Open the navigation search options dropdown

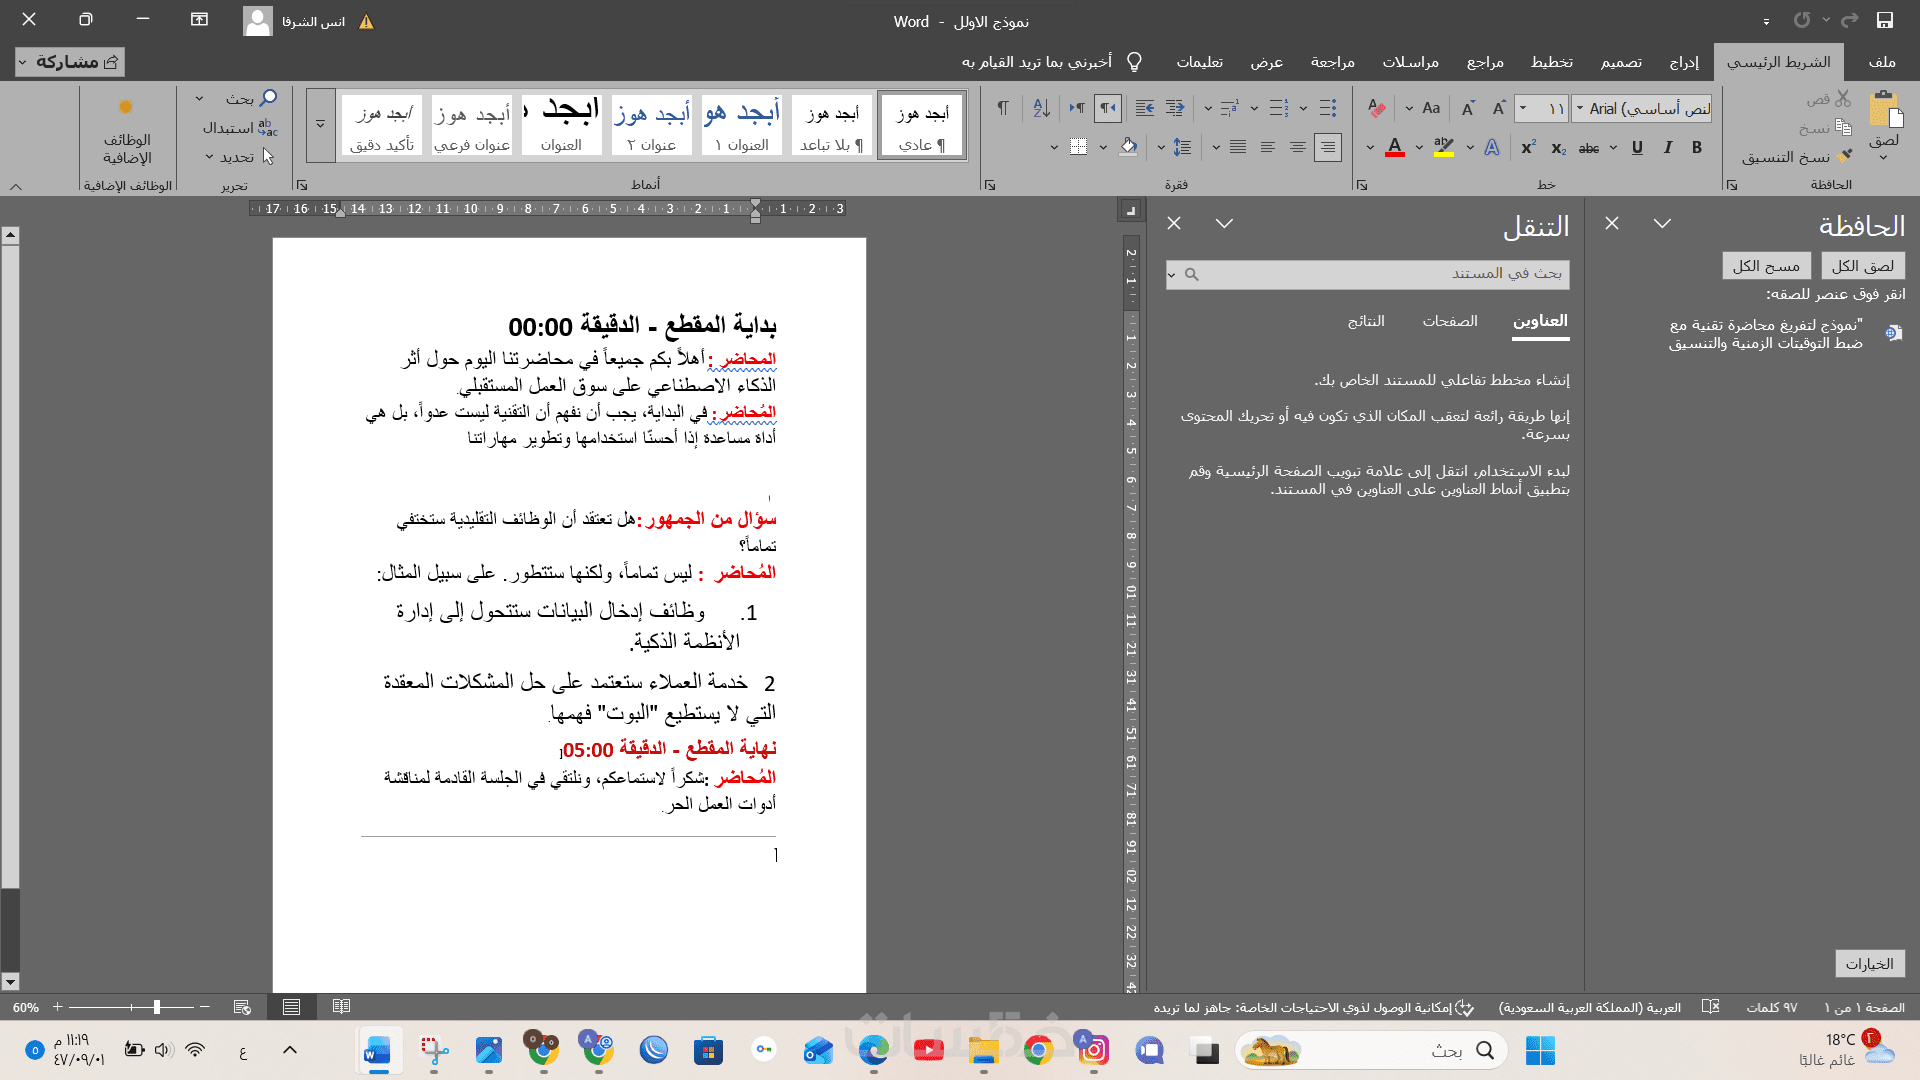1172,274
